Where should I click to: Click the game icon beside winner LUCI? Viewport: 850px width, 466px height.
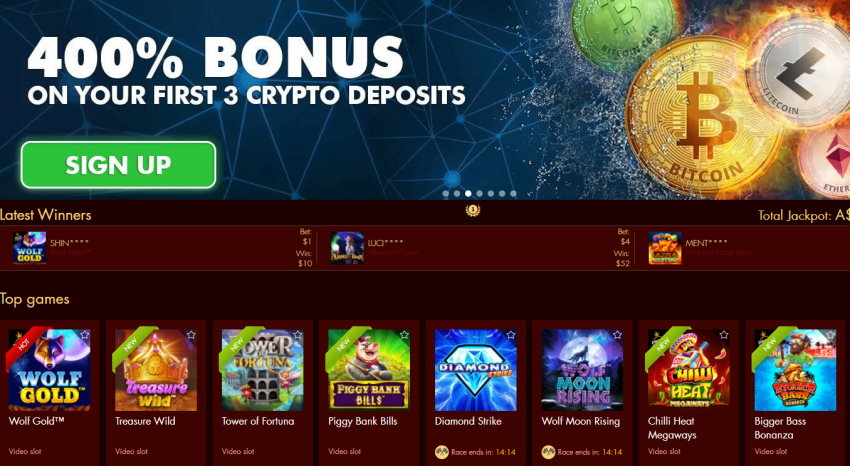[347, 248]
